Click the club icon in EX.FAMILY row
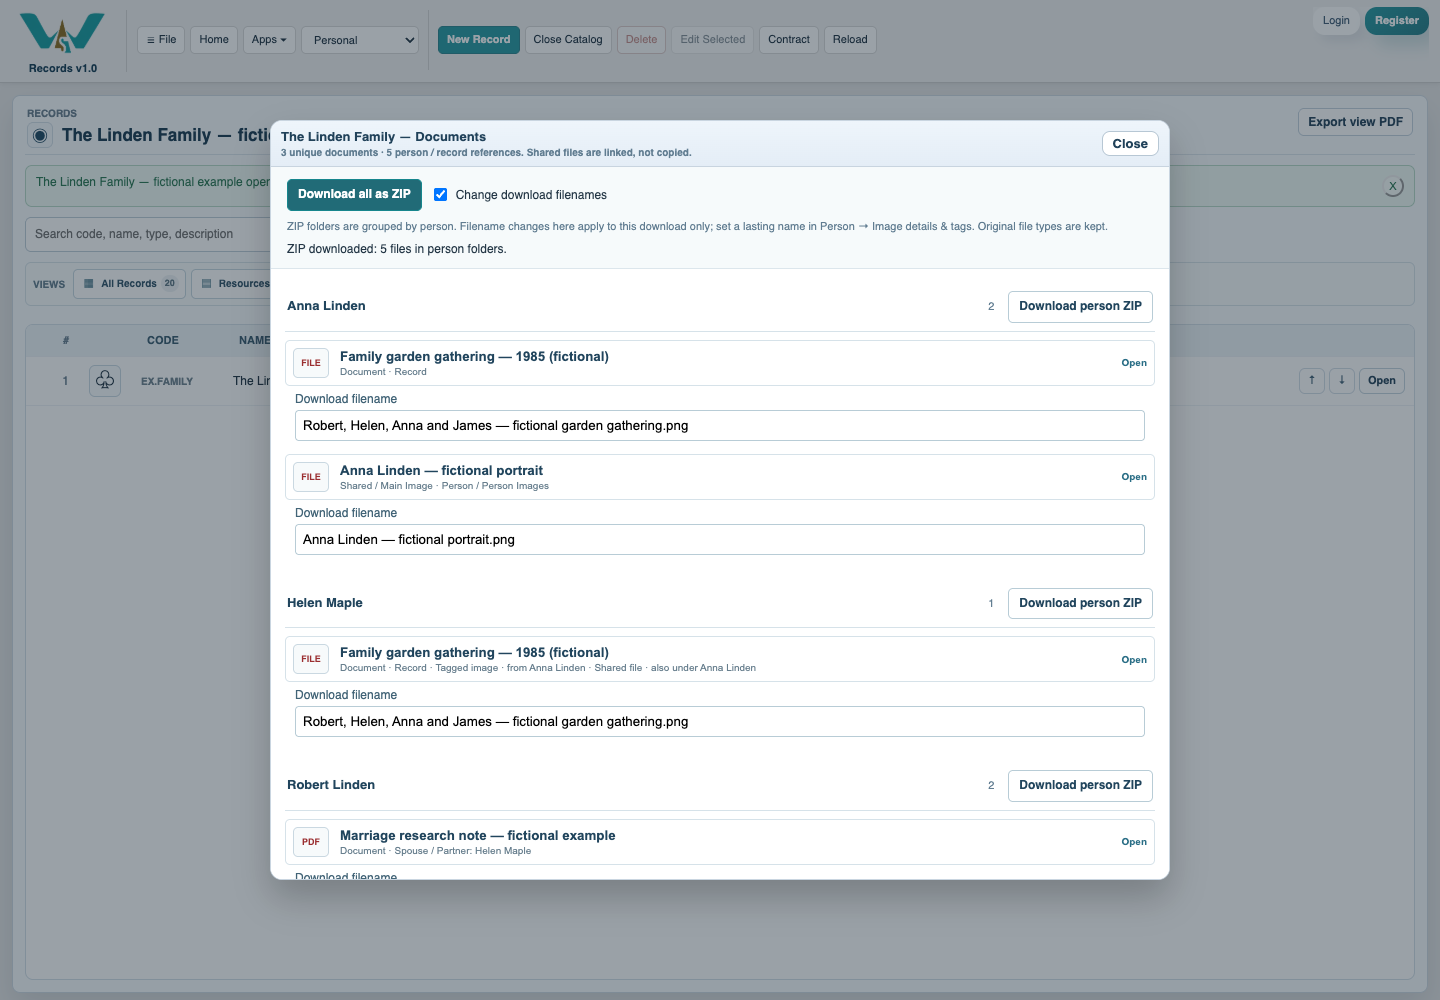 105,381
